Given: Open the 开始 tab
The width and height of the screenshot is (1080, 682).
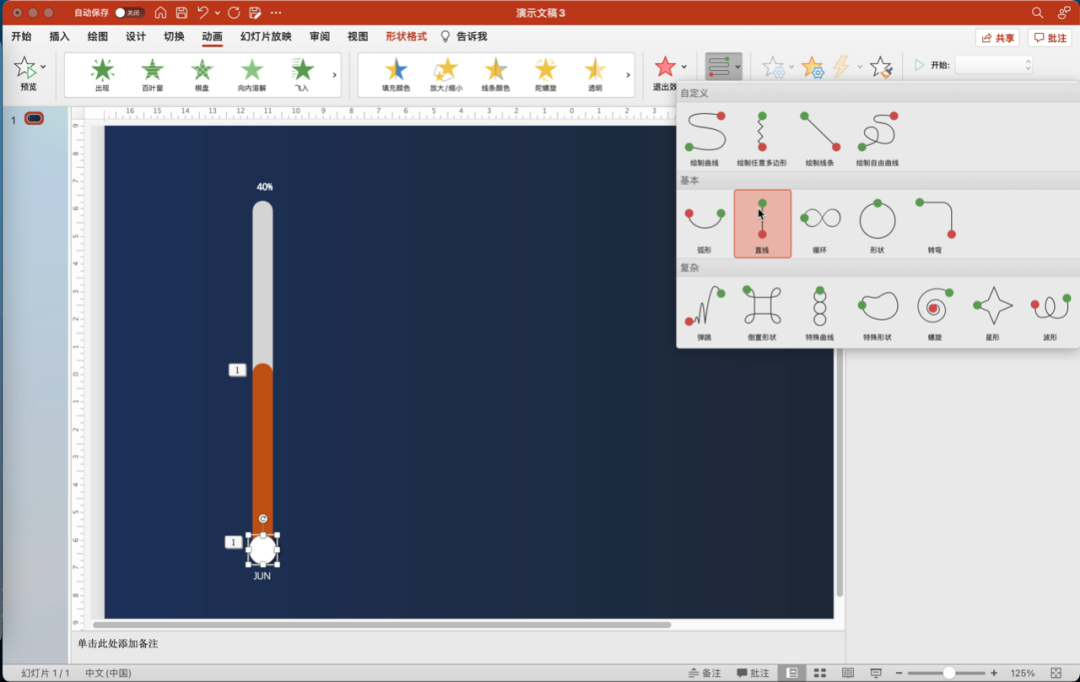Looking at the screenshot, I should point(21,37).
